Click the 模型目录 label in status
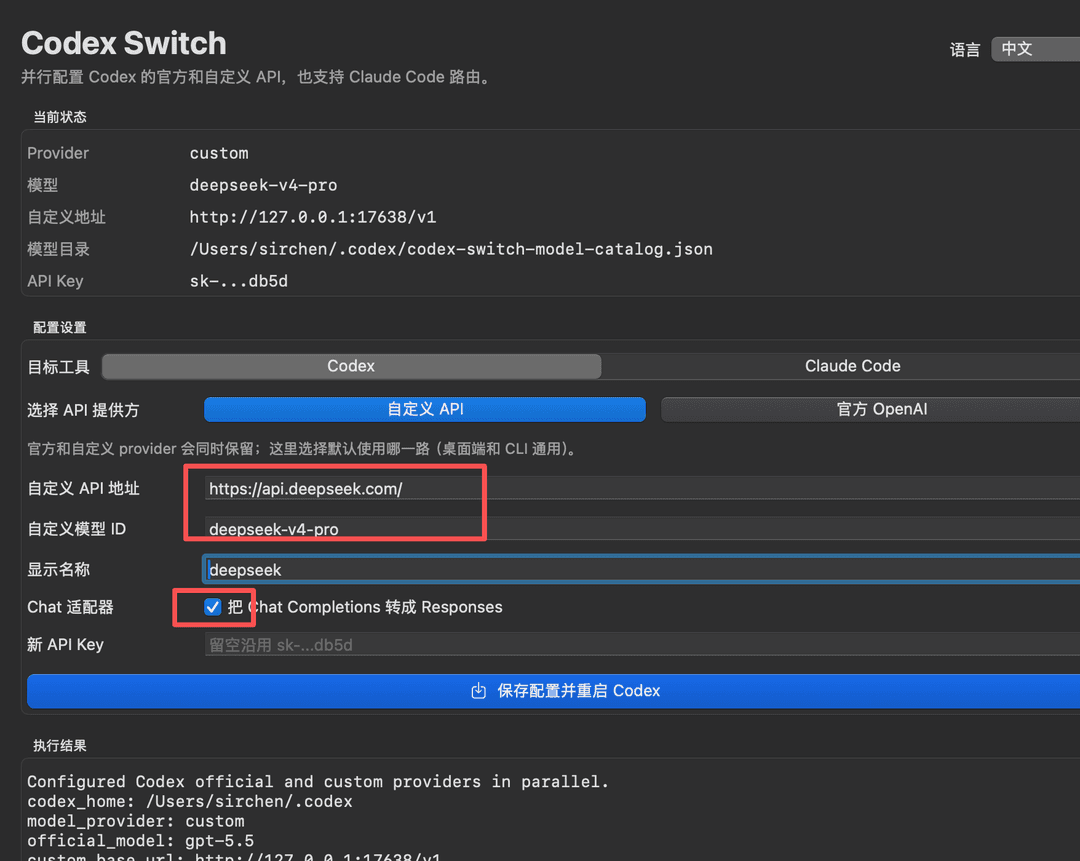This screenshot has width=1080, height=861. click(x=59, y=249)
